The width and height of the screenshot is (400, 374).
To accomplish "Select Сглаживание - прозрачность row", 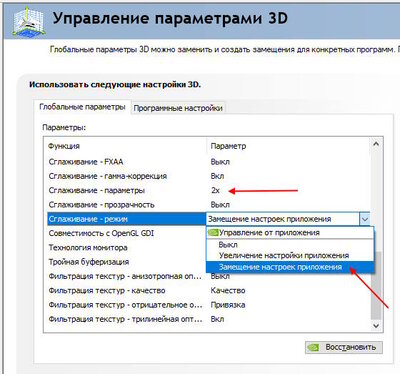I will tap(209, 205).
